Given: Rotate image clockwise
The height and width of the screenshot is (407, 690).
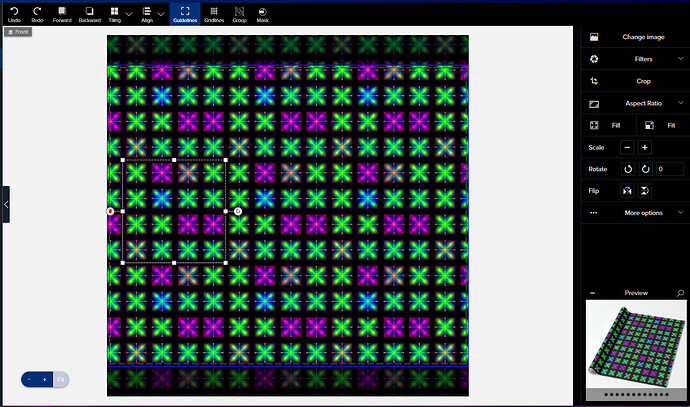Looking at the screenshot, I should coord(646,169).
